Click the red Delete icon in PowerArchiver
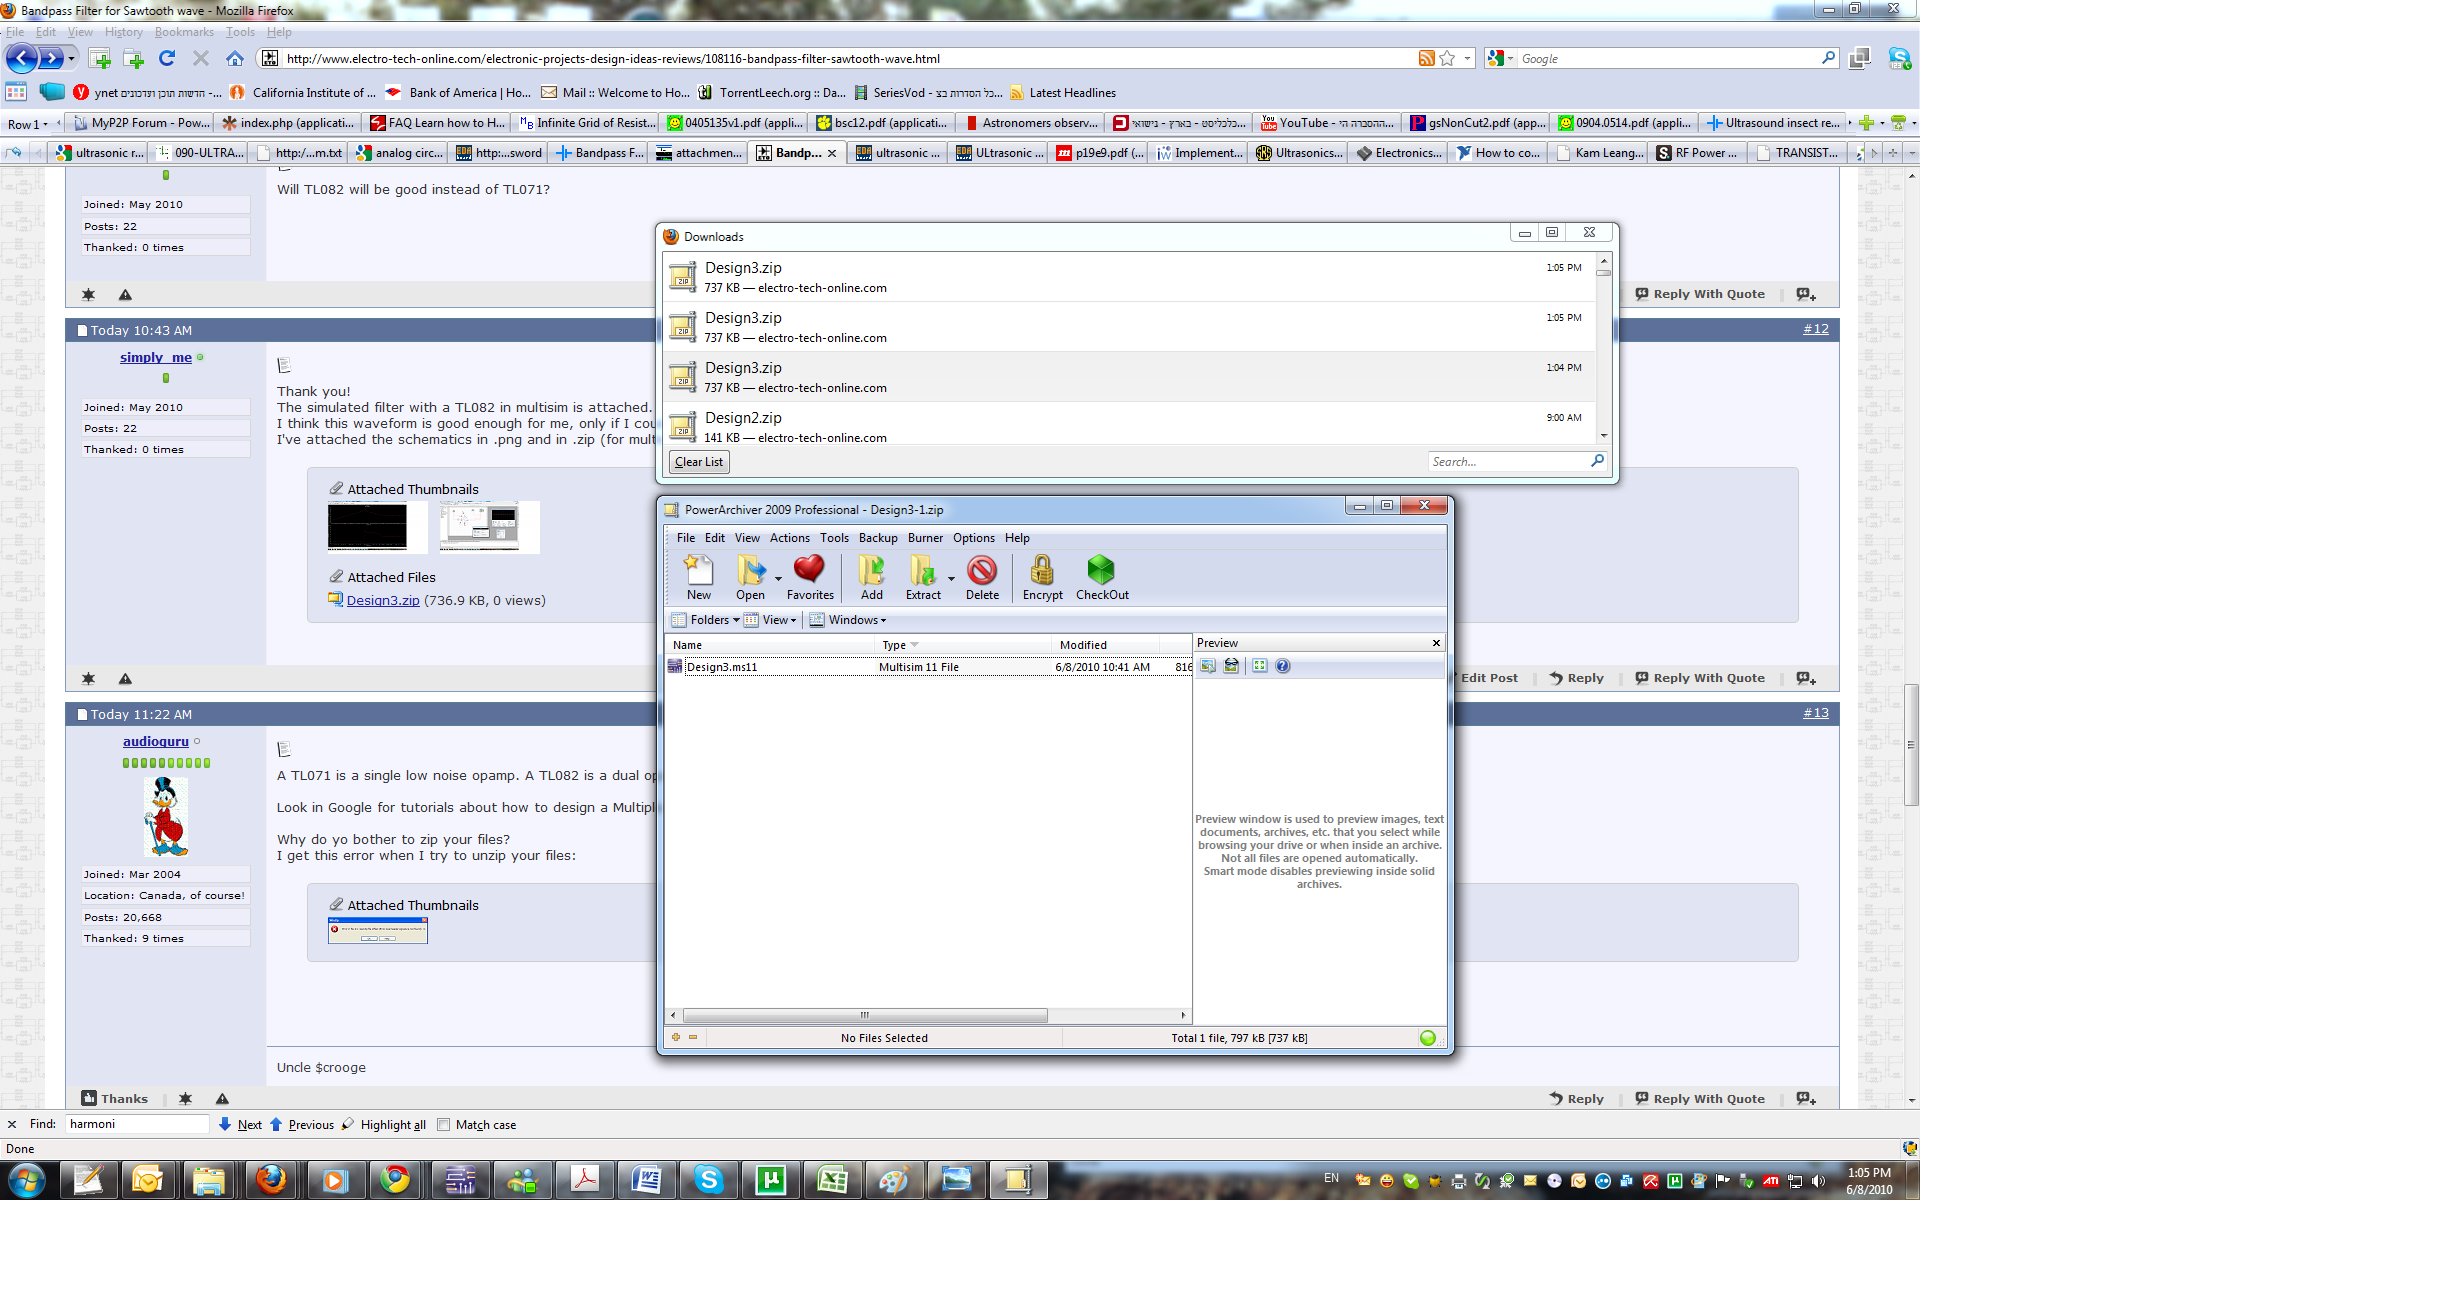The width and height of the screenshot is (2441, 1293). [x=982, y=578]
